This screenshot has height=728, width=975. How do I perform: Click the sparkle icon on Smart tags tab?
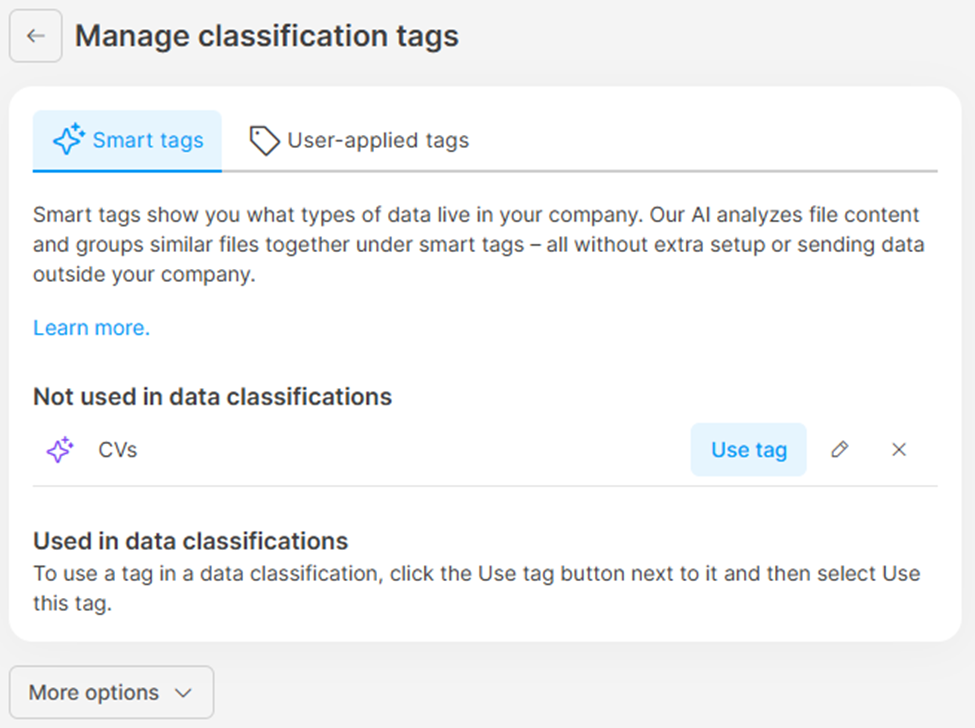(x=68, y=140)
